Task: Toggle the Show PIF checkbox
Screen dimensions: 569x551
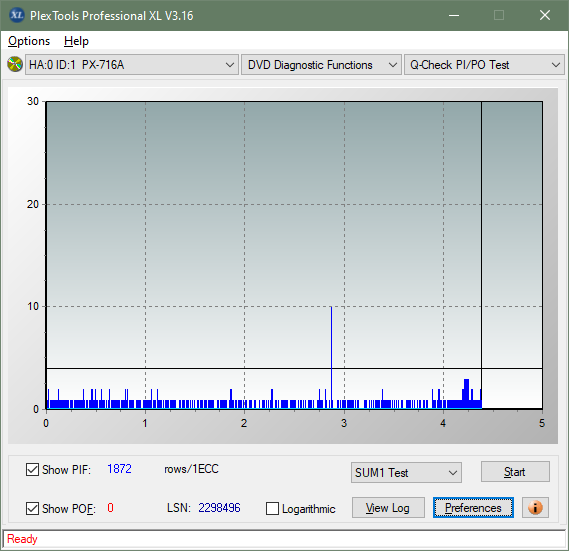Action: pyautogui.click(x=32, y=469)
